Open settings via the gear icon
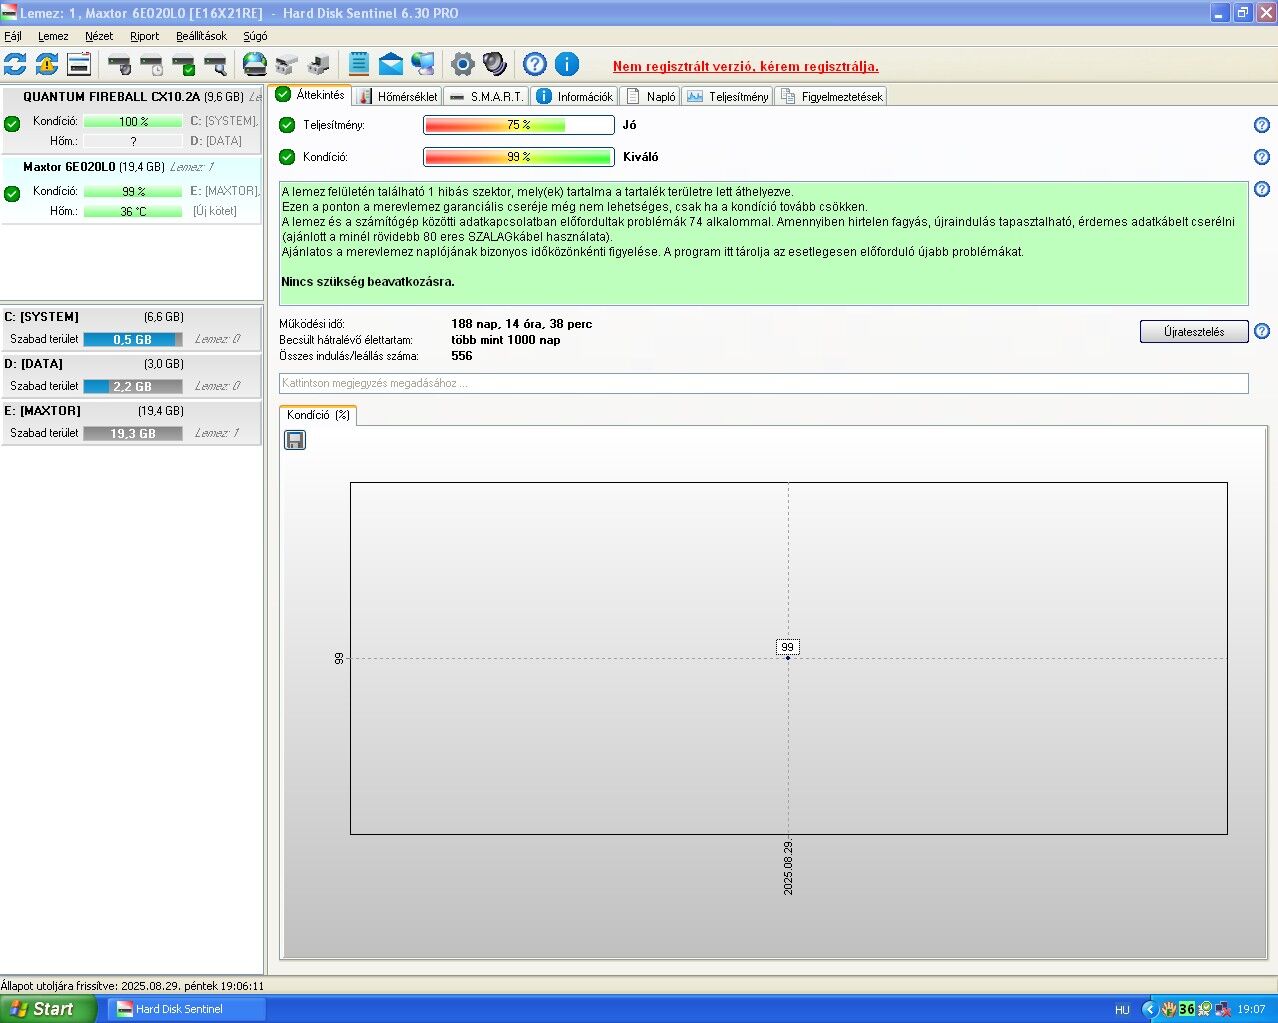This screenshot has height=1023, width=1278. (462, 64)
